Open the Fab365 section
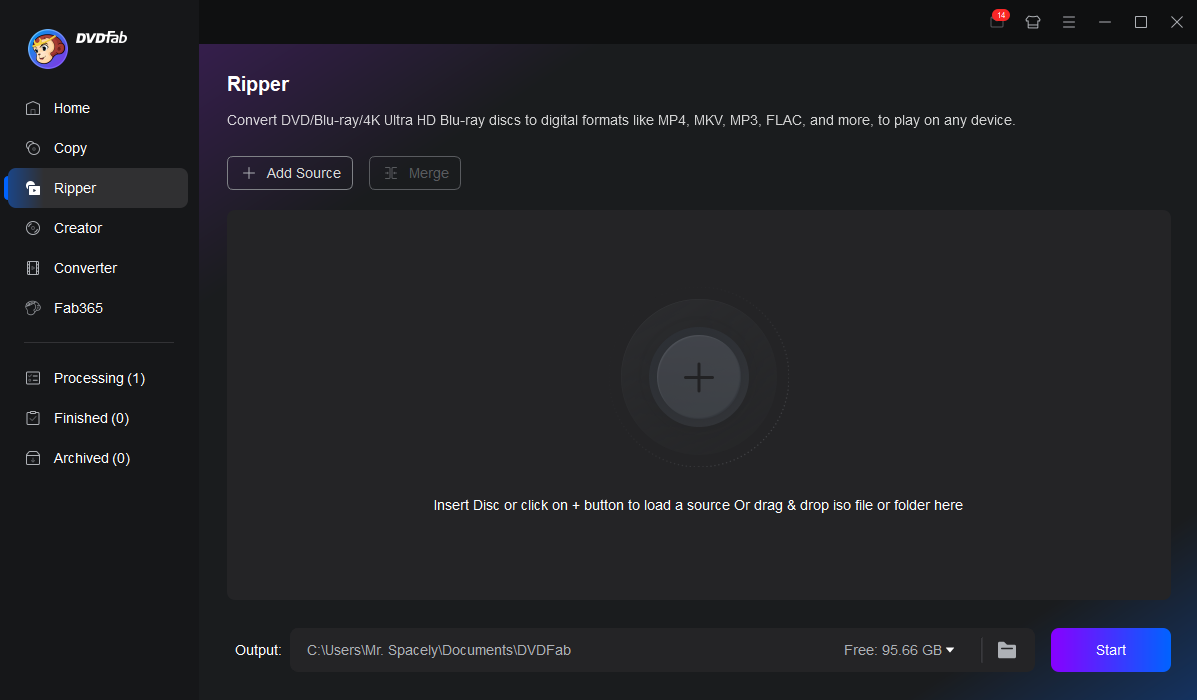 pyautogui.click(x=98, y=308)
